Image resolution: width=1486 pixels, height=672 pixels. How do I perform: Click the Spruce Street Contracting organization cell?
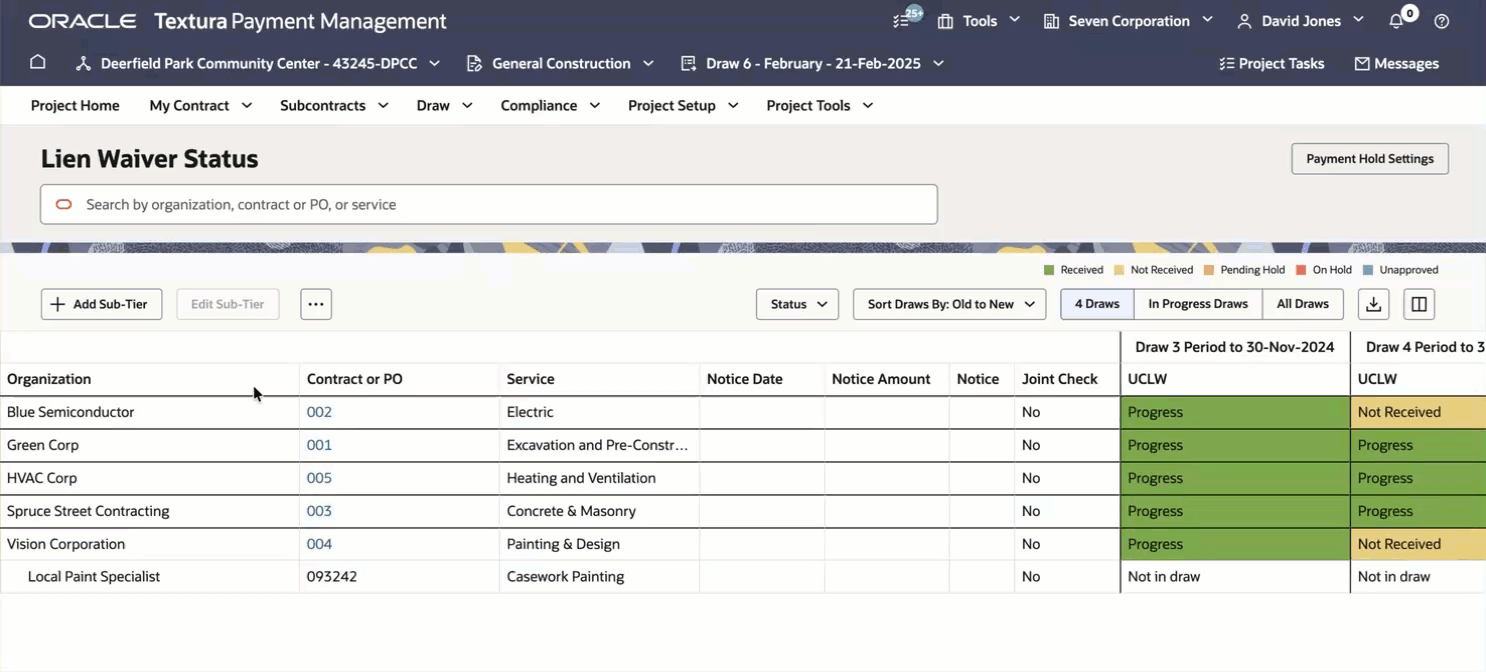150,511
